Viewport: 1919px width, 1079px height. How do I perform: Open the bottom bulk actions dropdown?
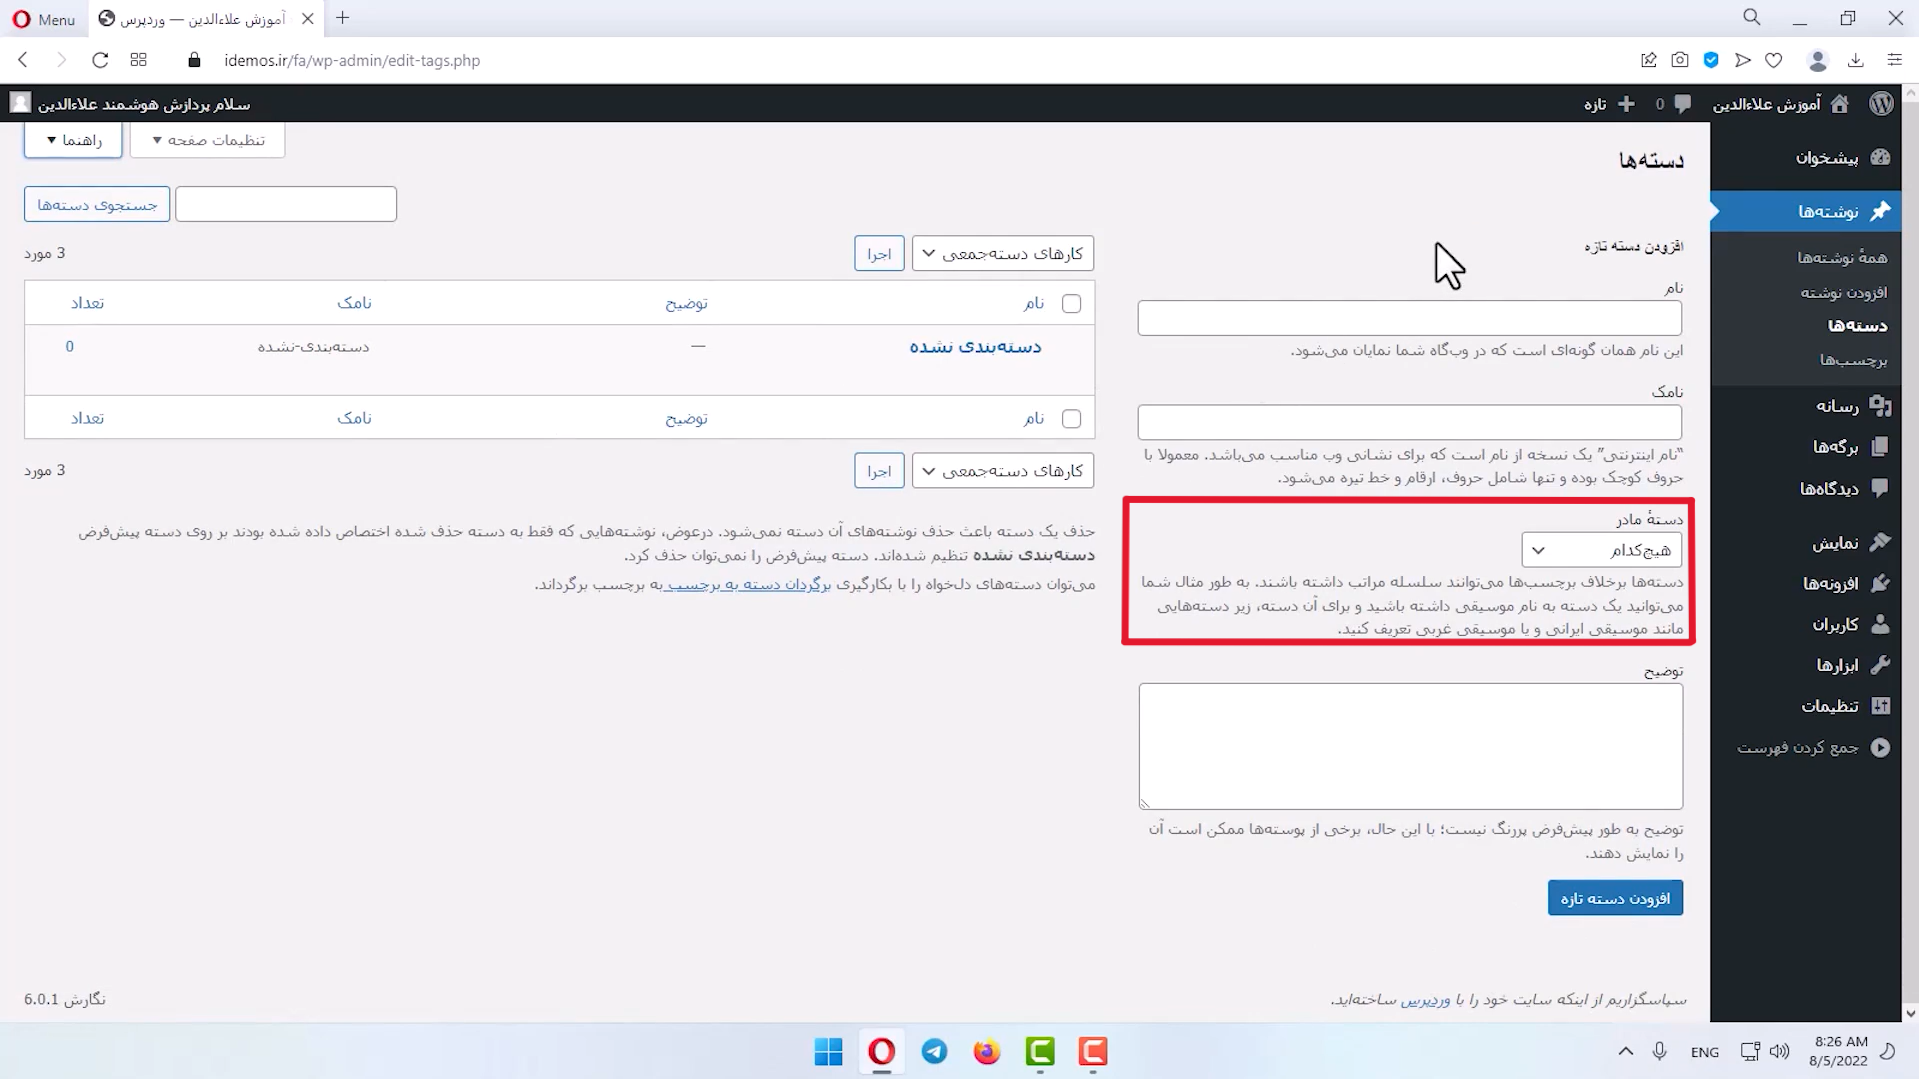click(x=1003, y=471)
